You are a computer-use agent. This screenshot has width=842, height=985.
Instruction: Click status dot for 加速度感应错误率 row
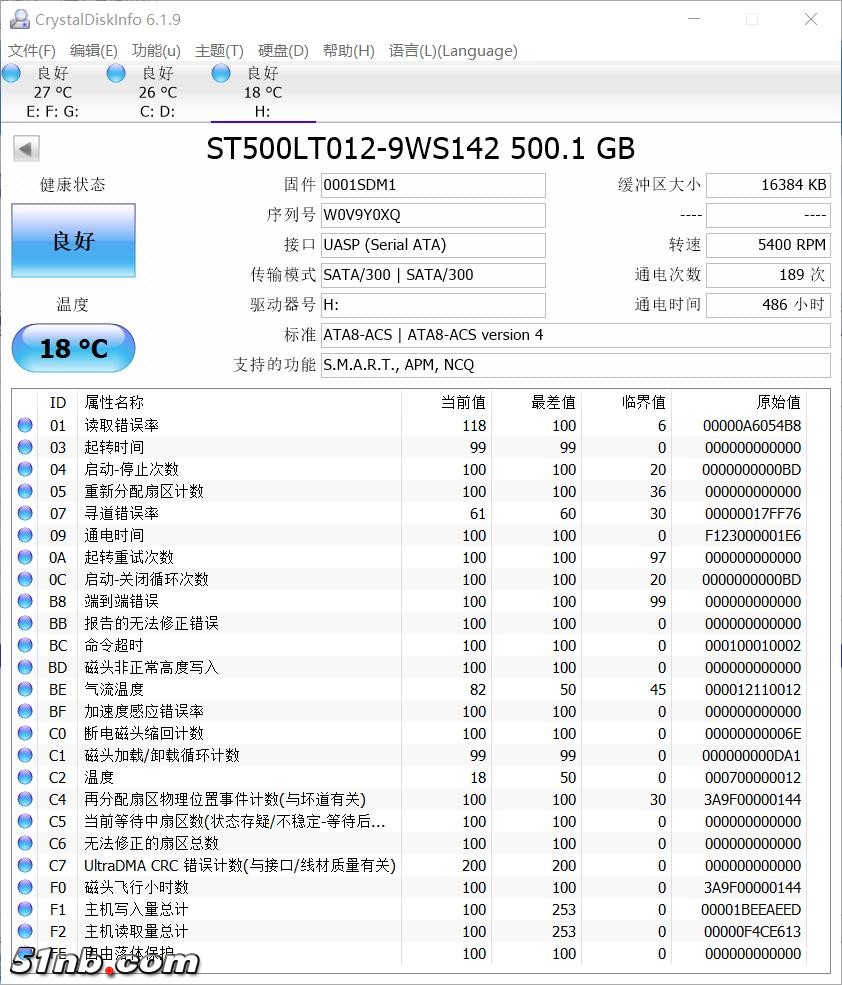[25, 711]
